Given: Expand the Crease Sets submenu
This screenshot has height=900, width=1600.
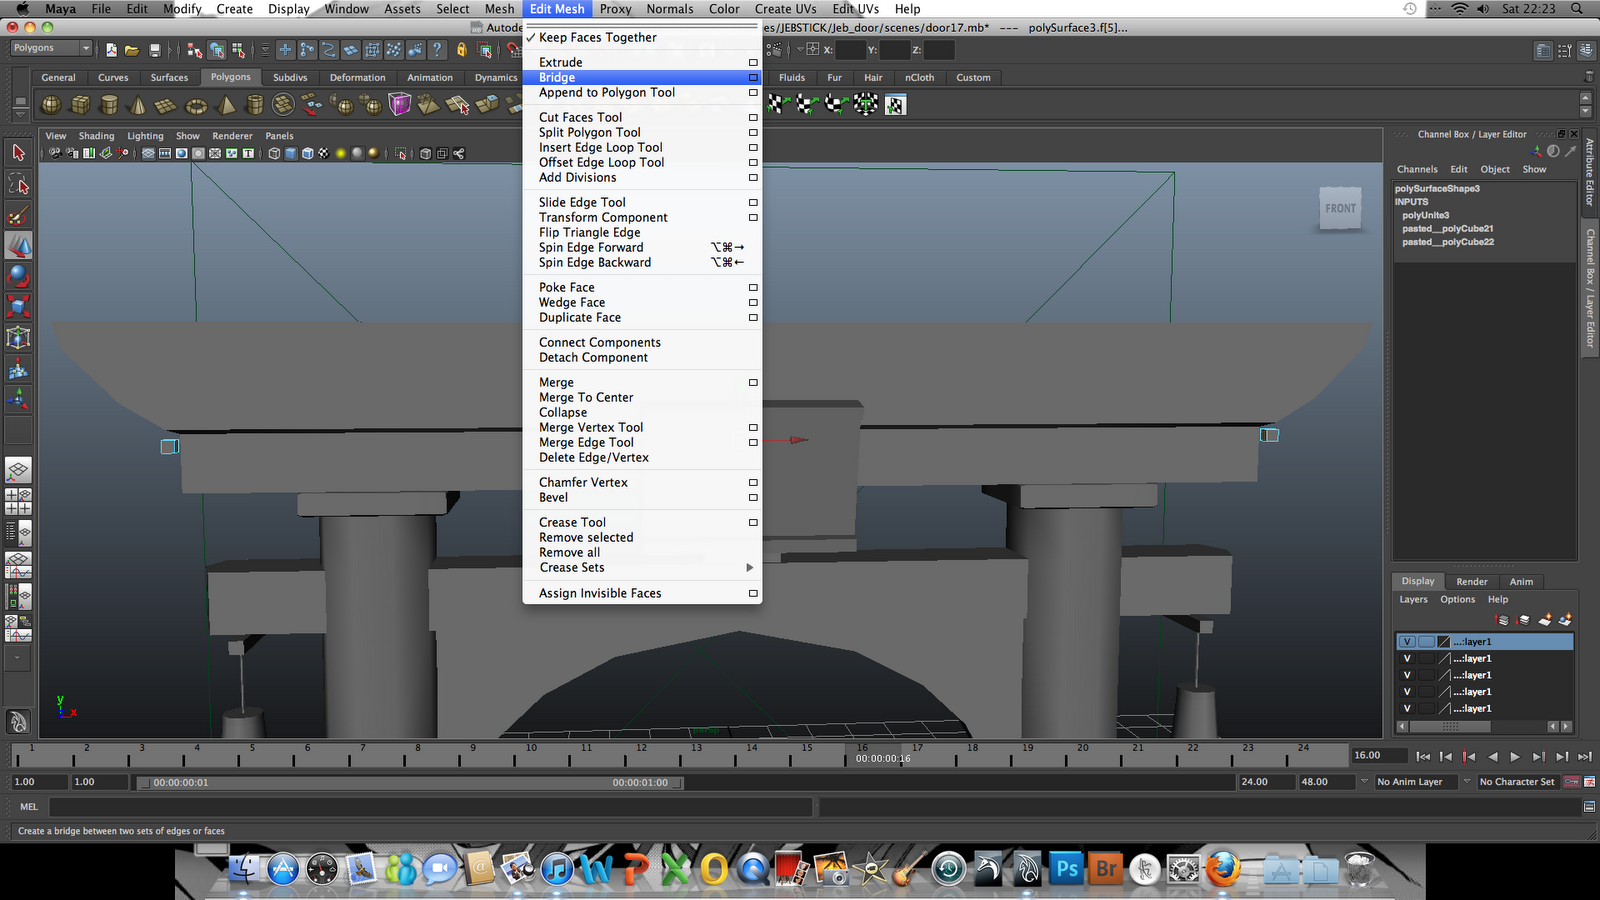Looking at the screenshot, I should coord(571,568).
